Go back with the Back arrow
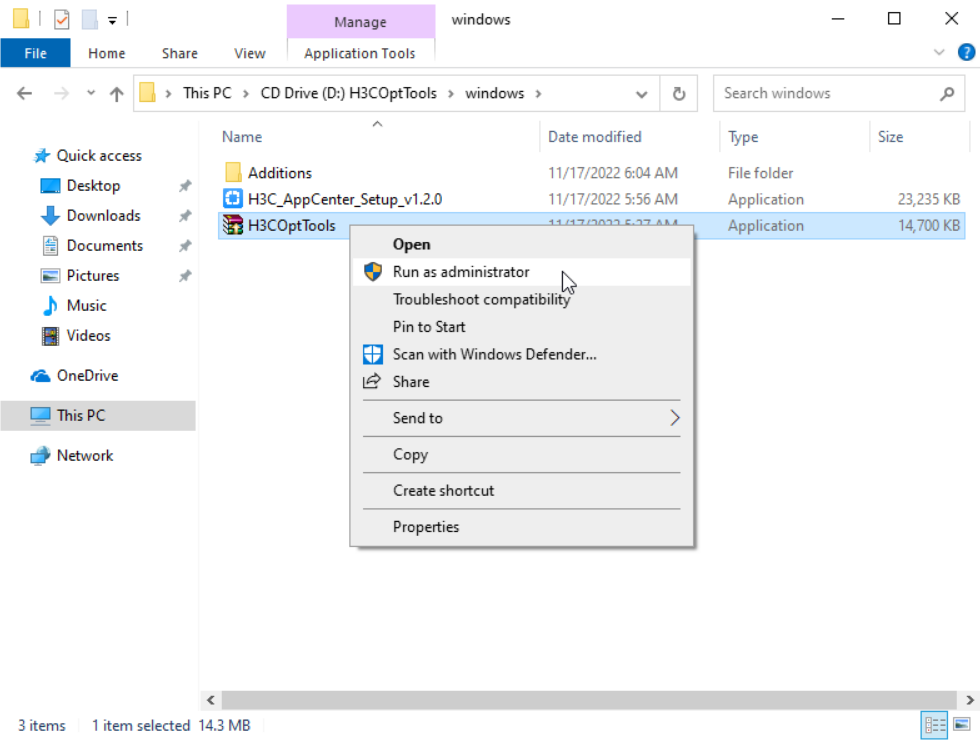980x740 pixels. pyautogui.click(x=24, y=93)
